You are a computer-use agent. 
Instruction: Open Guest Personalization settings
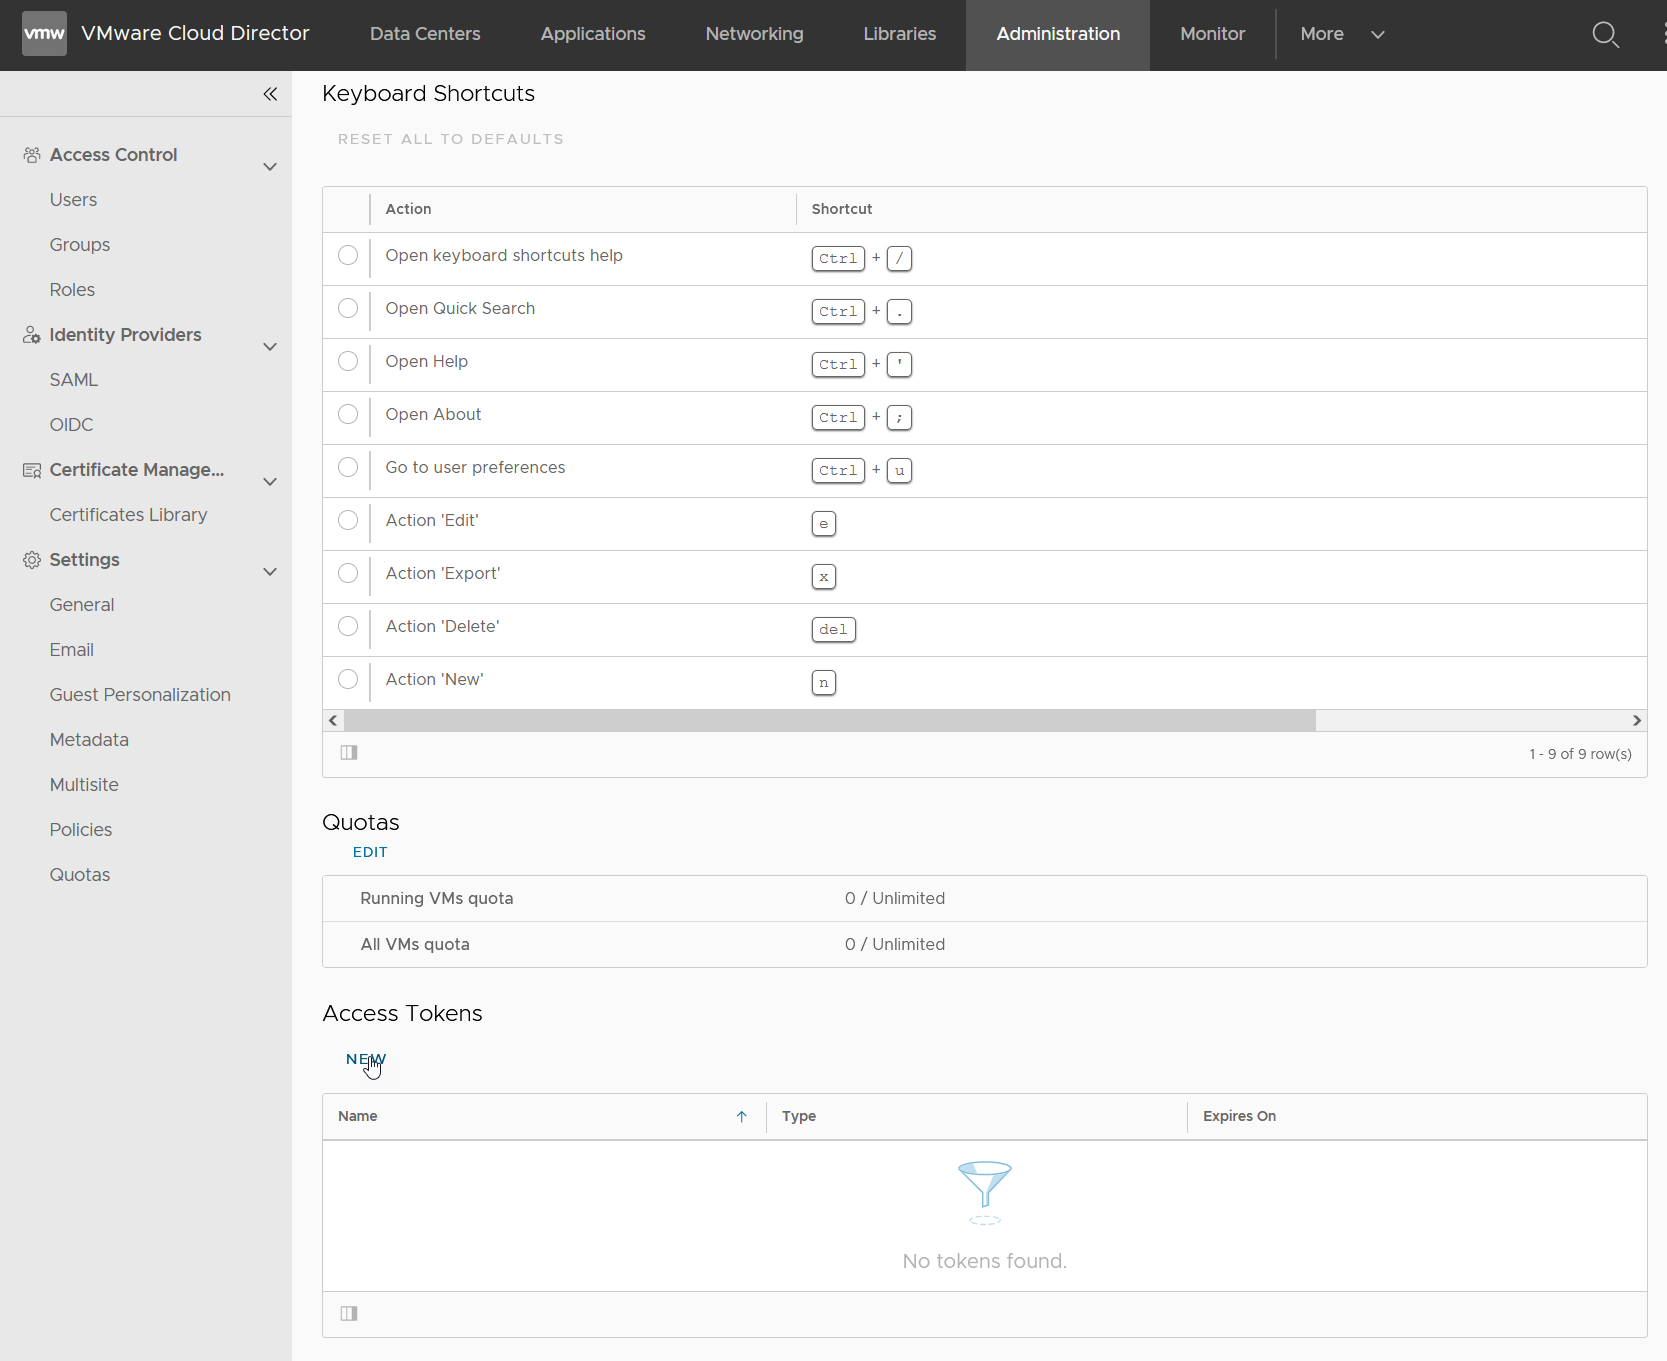click(x=140, y=695)
